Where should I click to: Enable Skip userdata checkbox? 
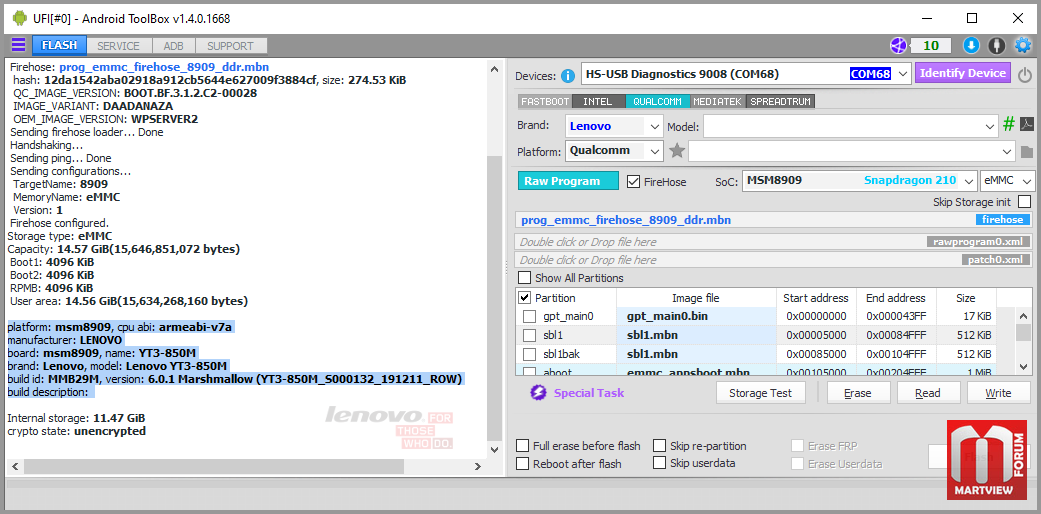[x=659, y=463]
